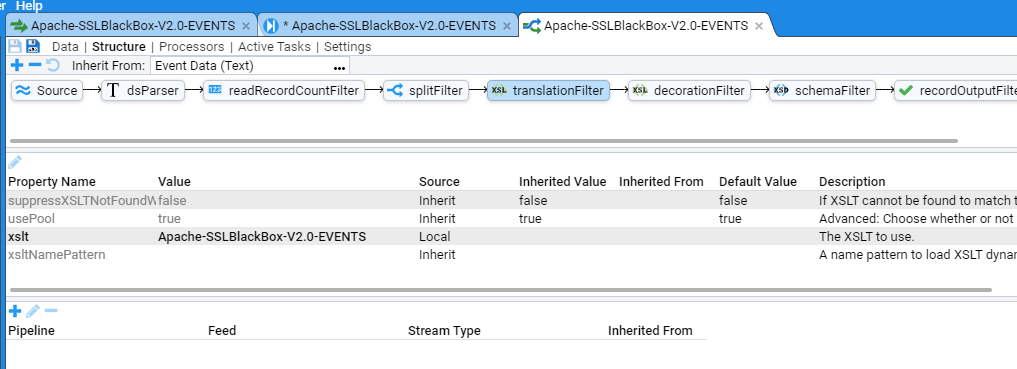This screenshot has width=1017, height=369.
Task: Close the third Apache-SSLBlackBox-V2.0-EVENTS tab
Action: 758,26
